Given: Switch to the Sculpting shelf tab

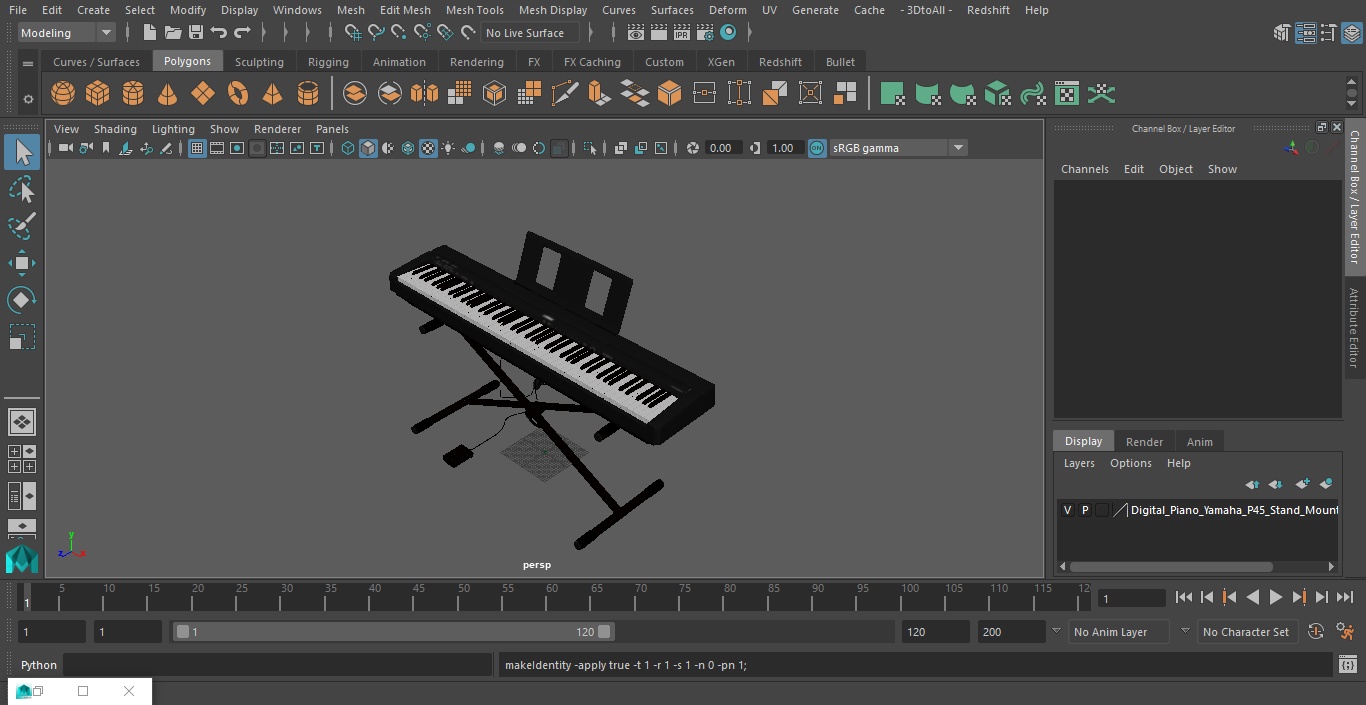Looking at the screenshot, I should tap(259, 62).
